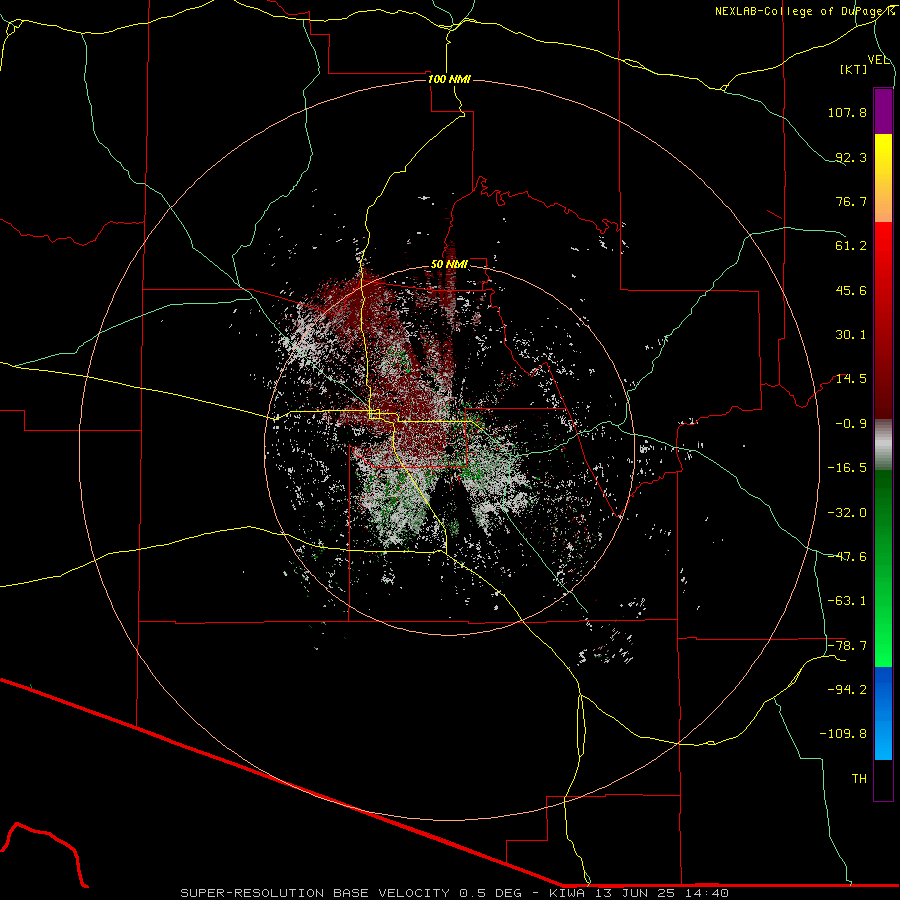Select the -63.1 velocity scale value
Viewport: 900px width, 900px height.
[x=847, y=601]
